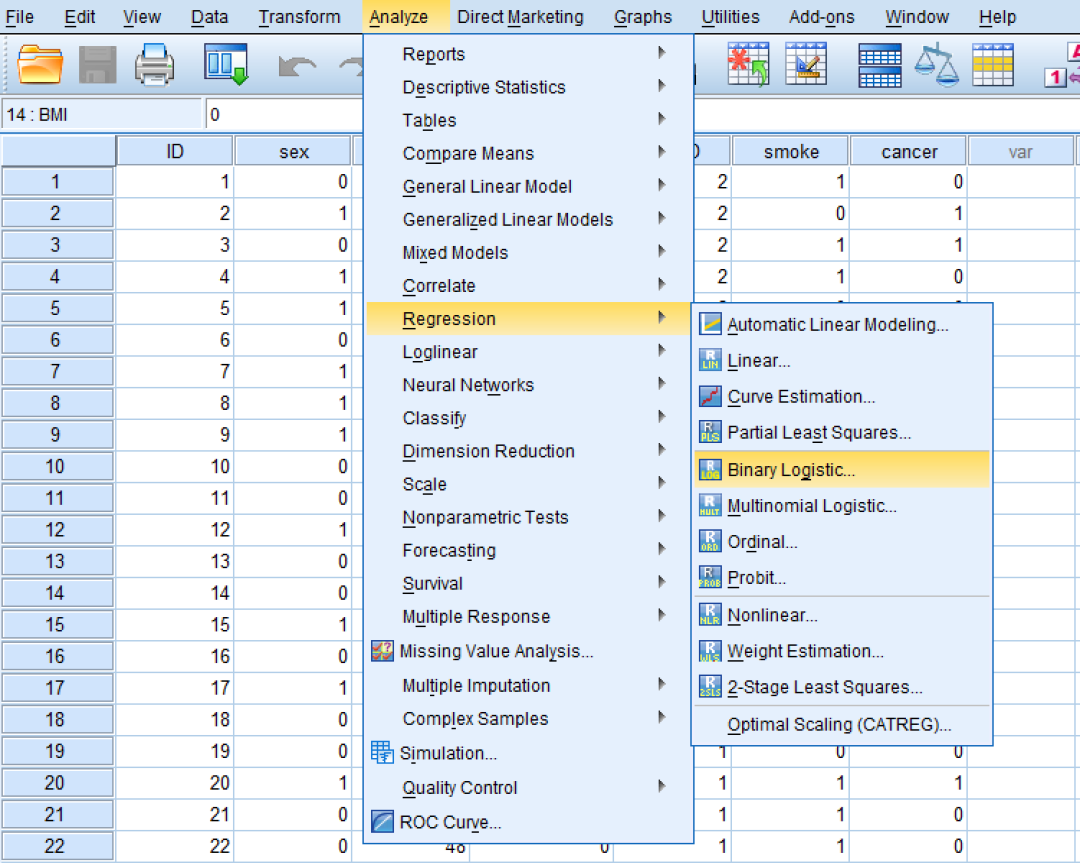1080x863 pixels.
Task: Open the Edit menu
Action: [80, 17]
